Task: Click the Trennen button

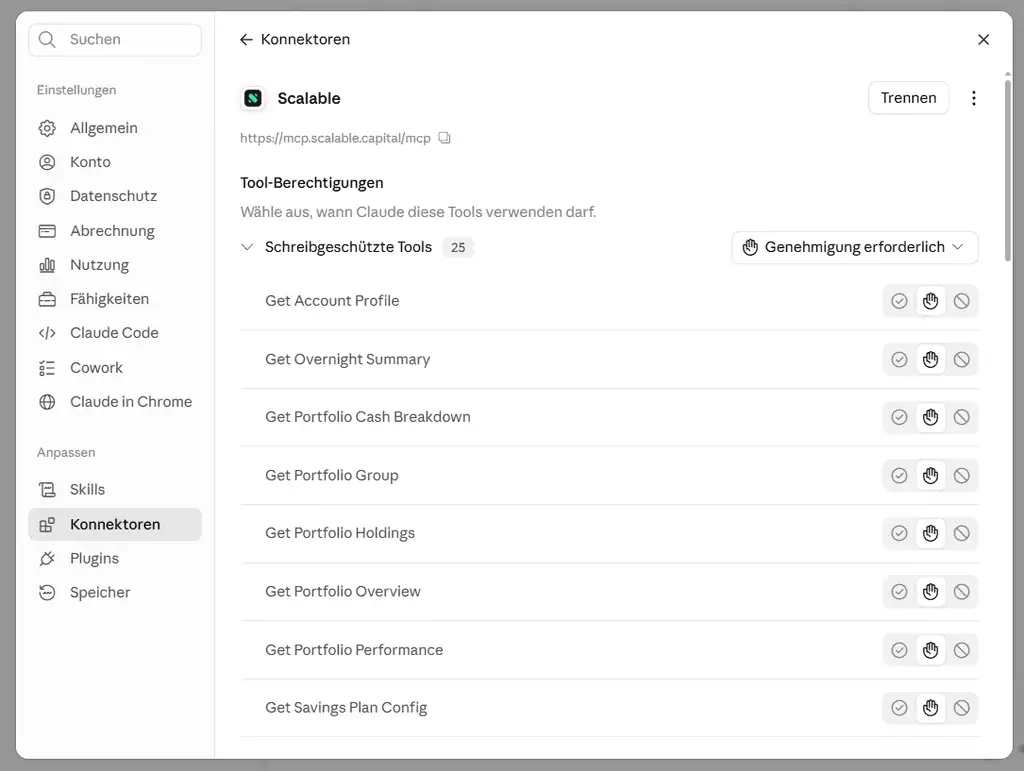Action: [x=908, y=98]
